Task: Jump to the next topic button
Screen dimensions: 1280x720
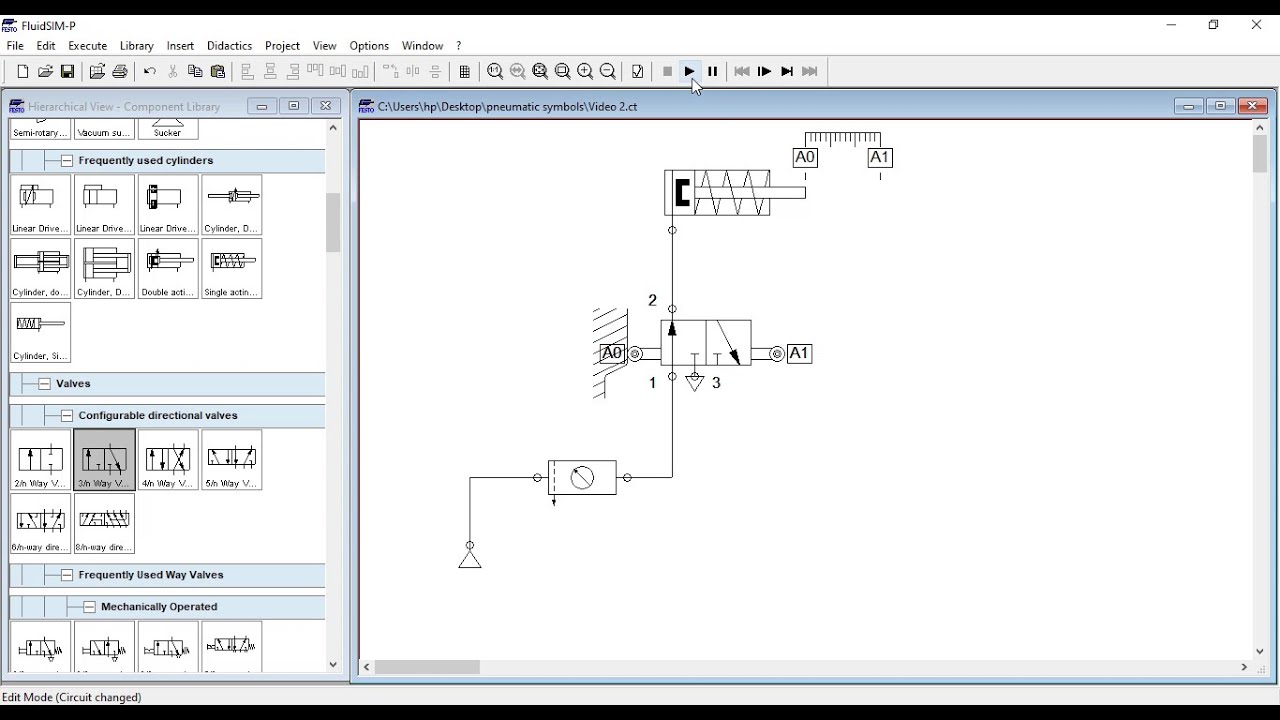Action: click(x=810, y=71)
